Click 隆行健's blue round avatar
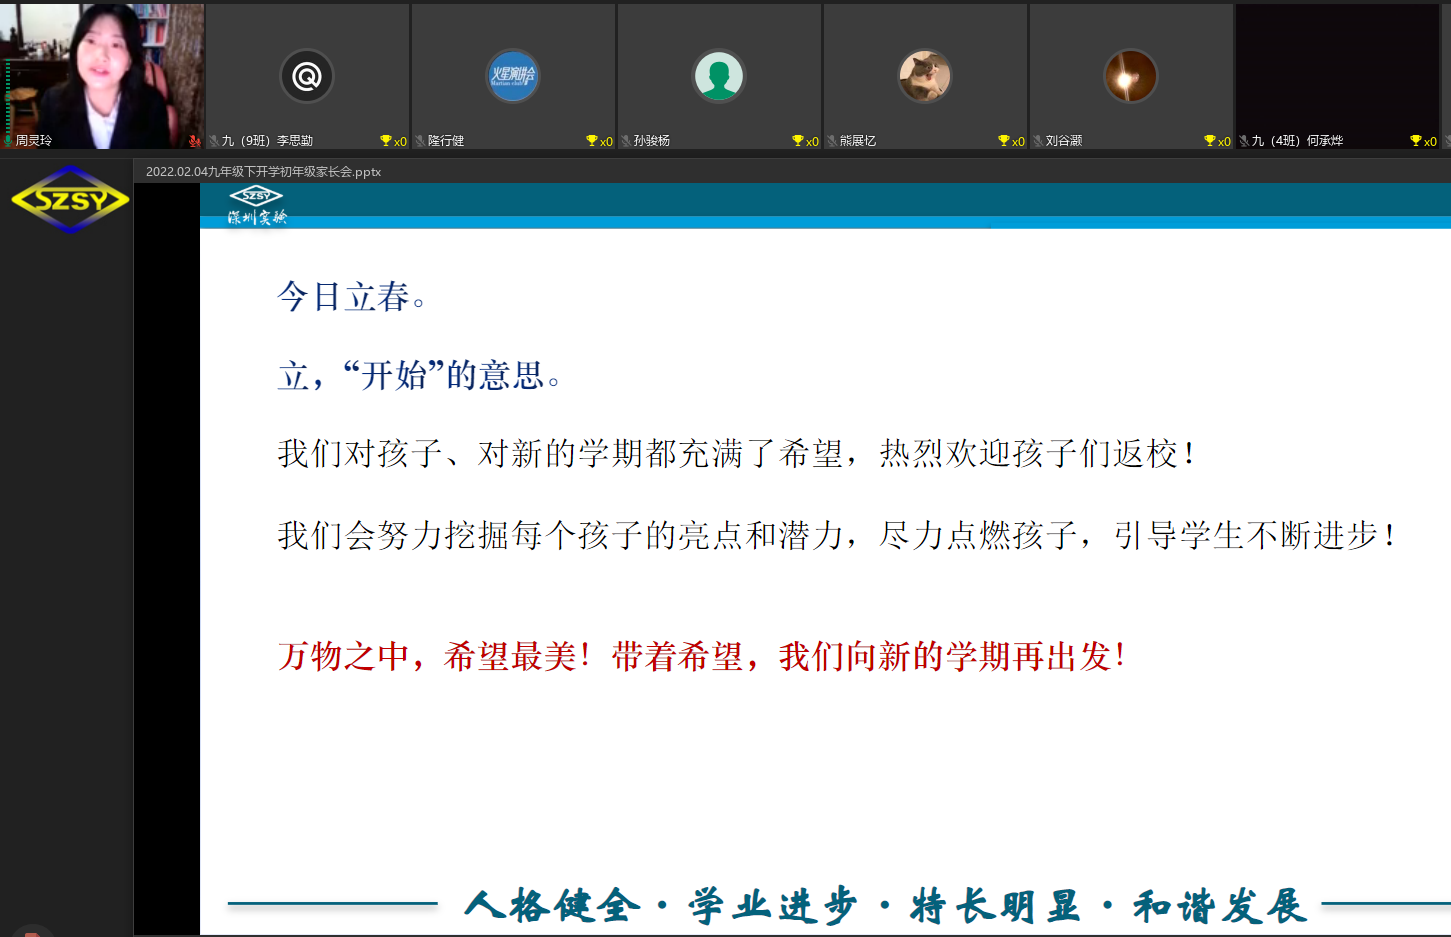Viewport: 1451px width, 937px height. (x=512, y=76)
